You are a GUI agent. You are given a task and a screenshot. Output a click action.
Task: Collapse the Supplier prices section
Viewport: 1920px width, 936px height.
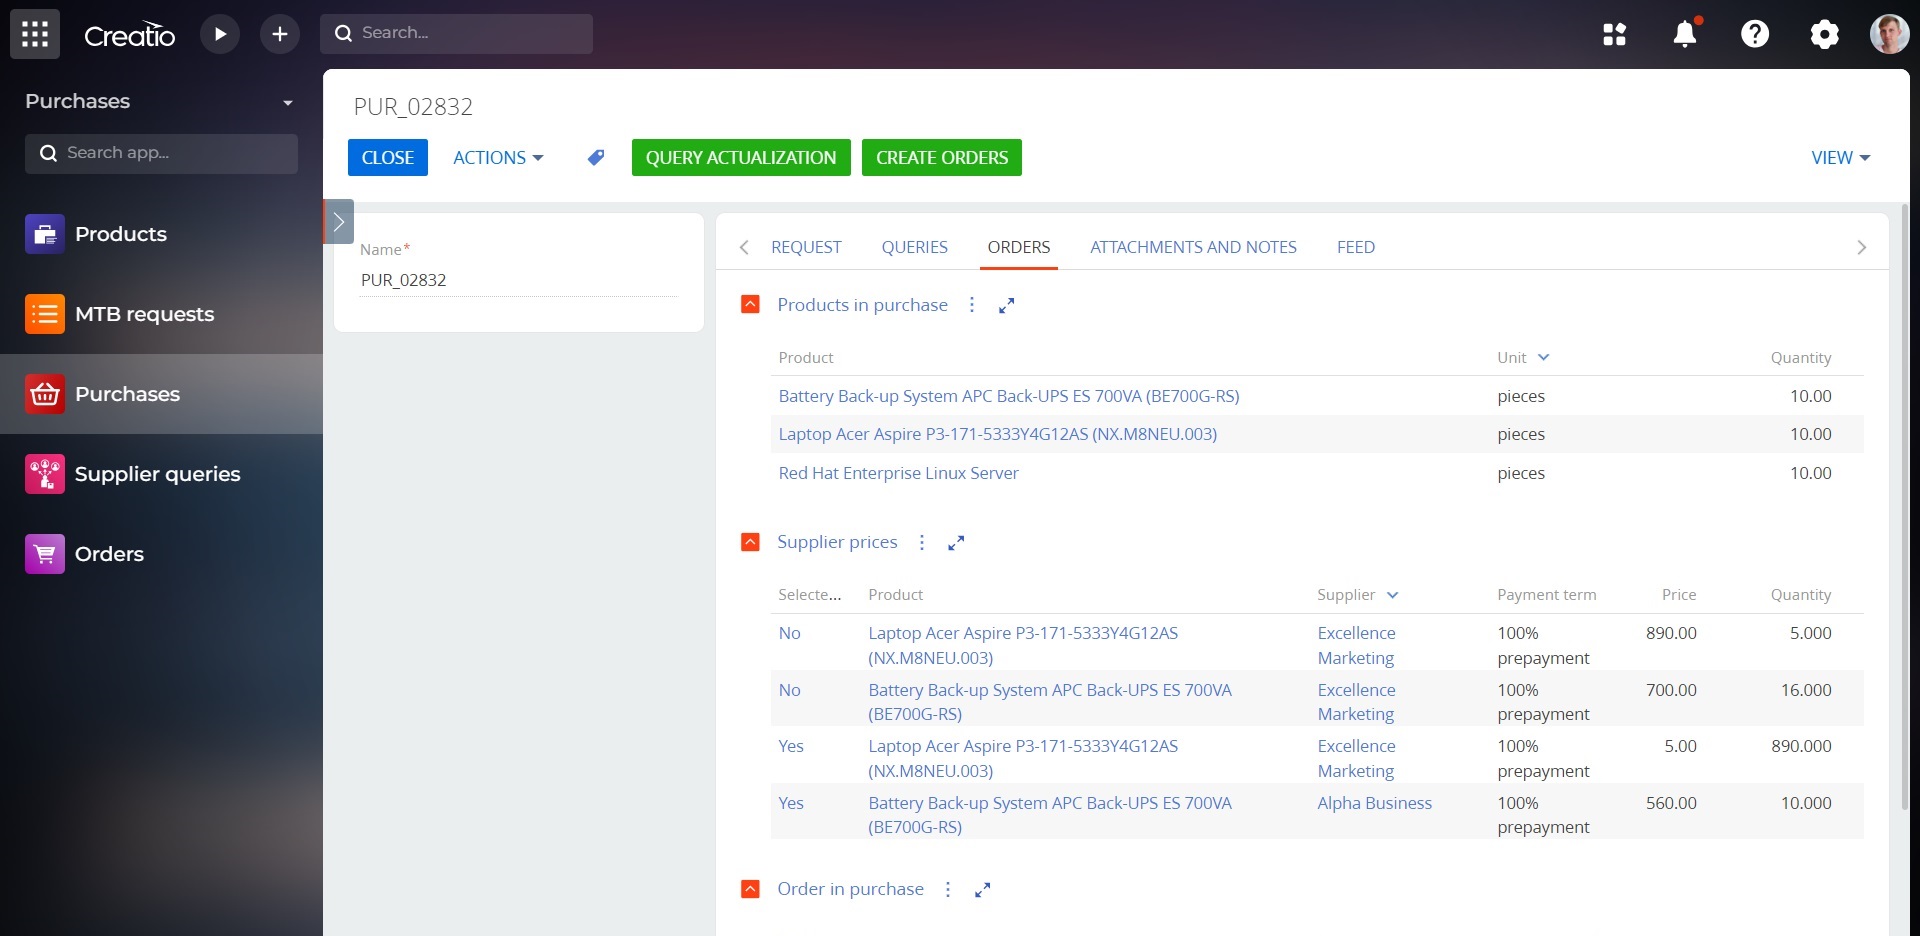pos(750,542)
